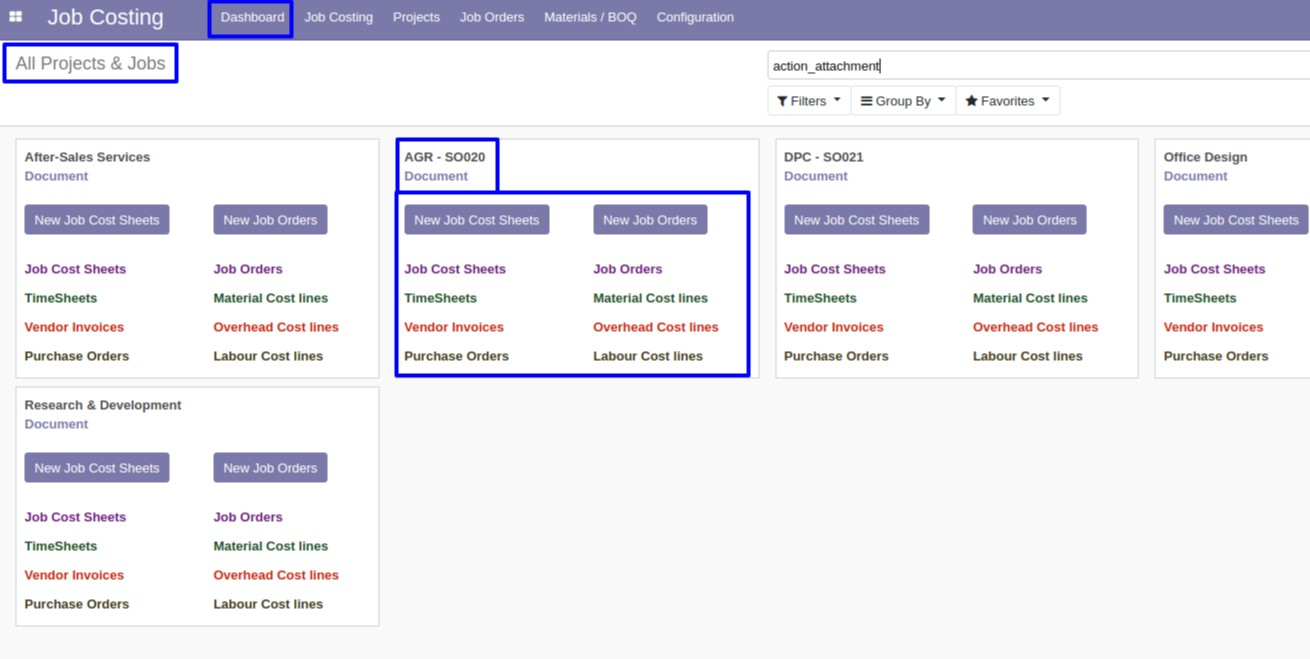Screen dimensions: 1310x659
Task: Open Overhead Cost lines in DPC - SO021 card
Action: pos(1036,327)
